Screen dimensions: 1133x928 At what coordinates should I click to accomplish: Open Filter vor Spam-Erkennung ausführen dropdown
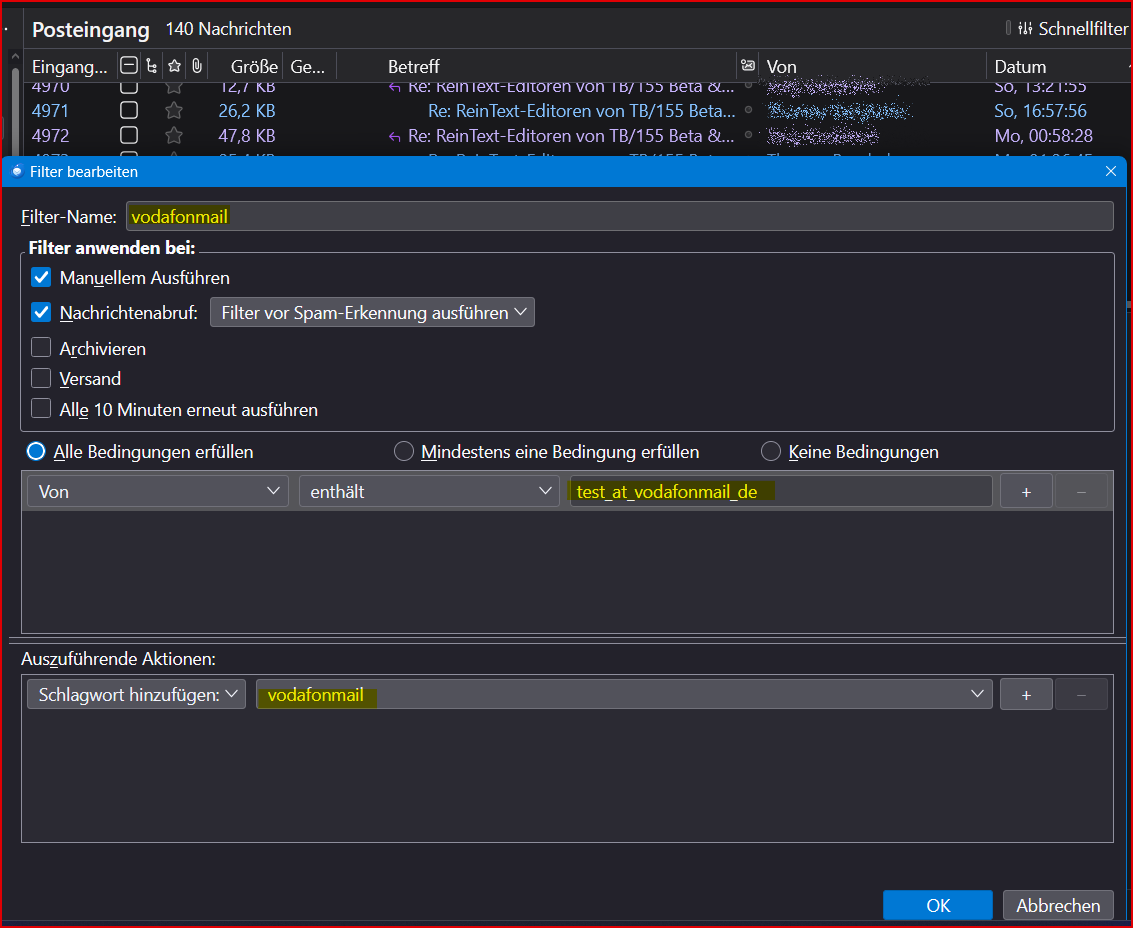(372, 312)
